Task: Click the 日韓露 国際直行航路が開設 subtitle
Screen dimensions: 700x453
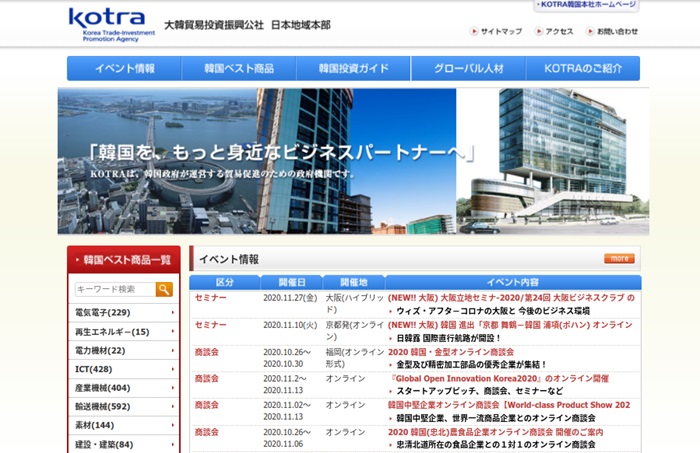Action: 449,338
